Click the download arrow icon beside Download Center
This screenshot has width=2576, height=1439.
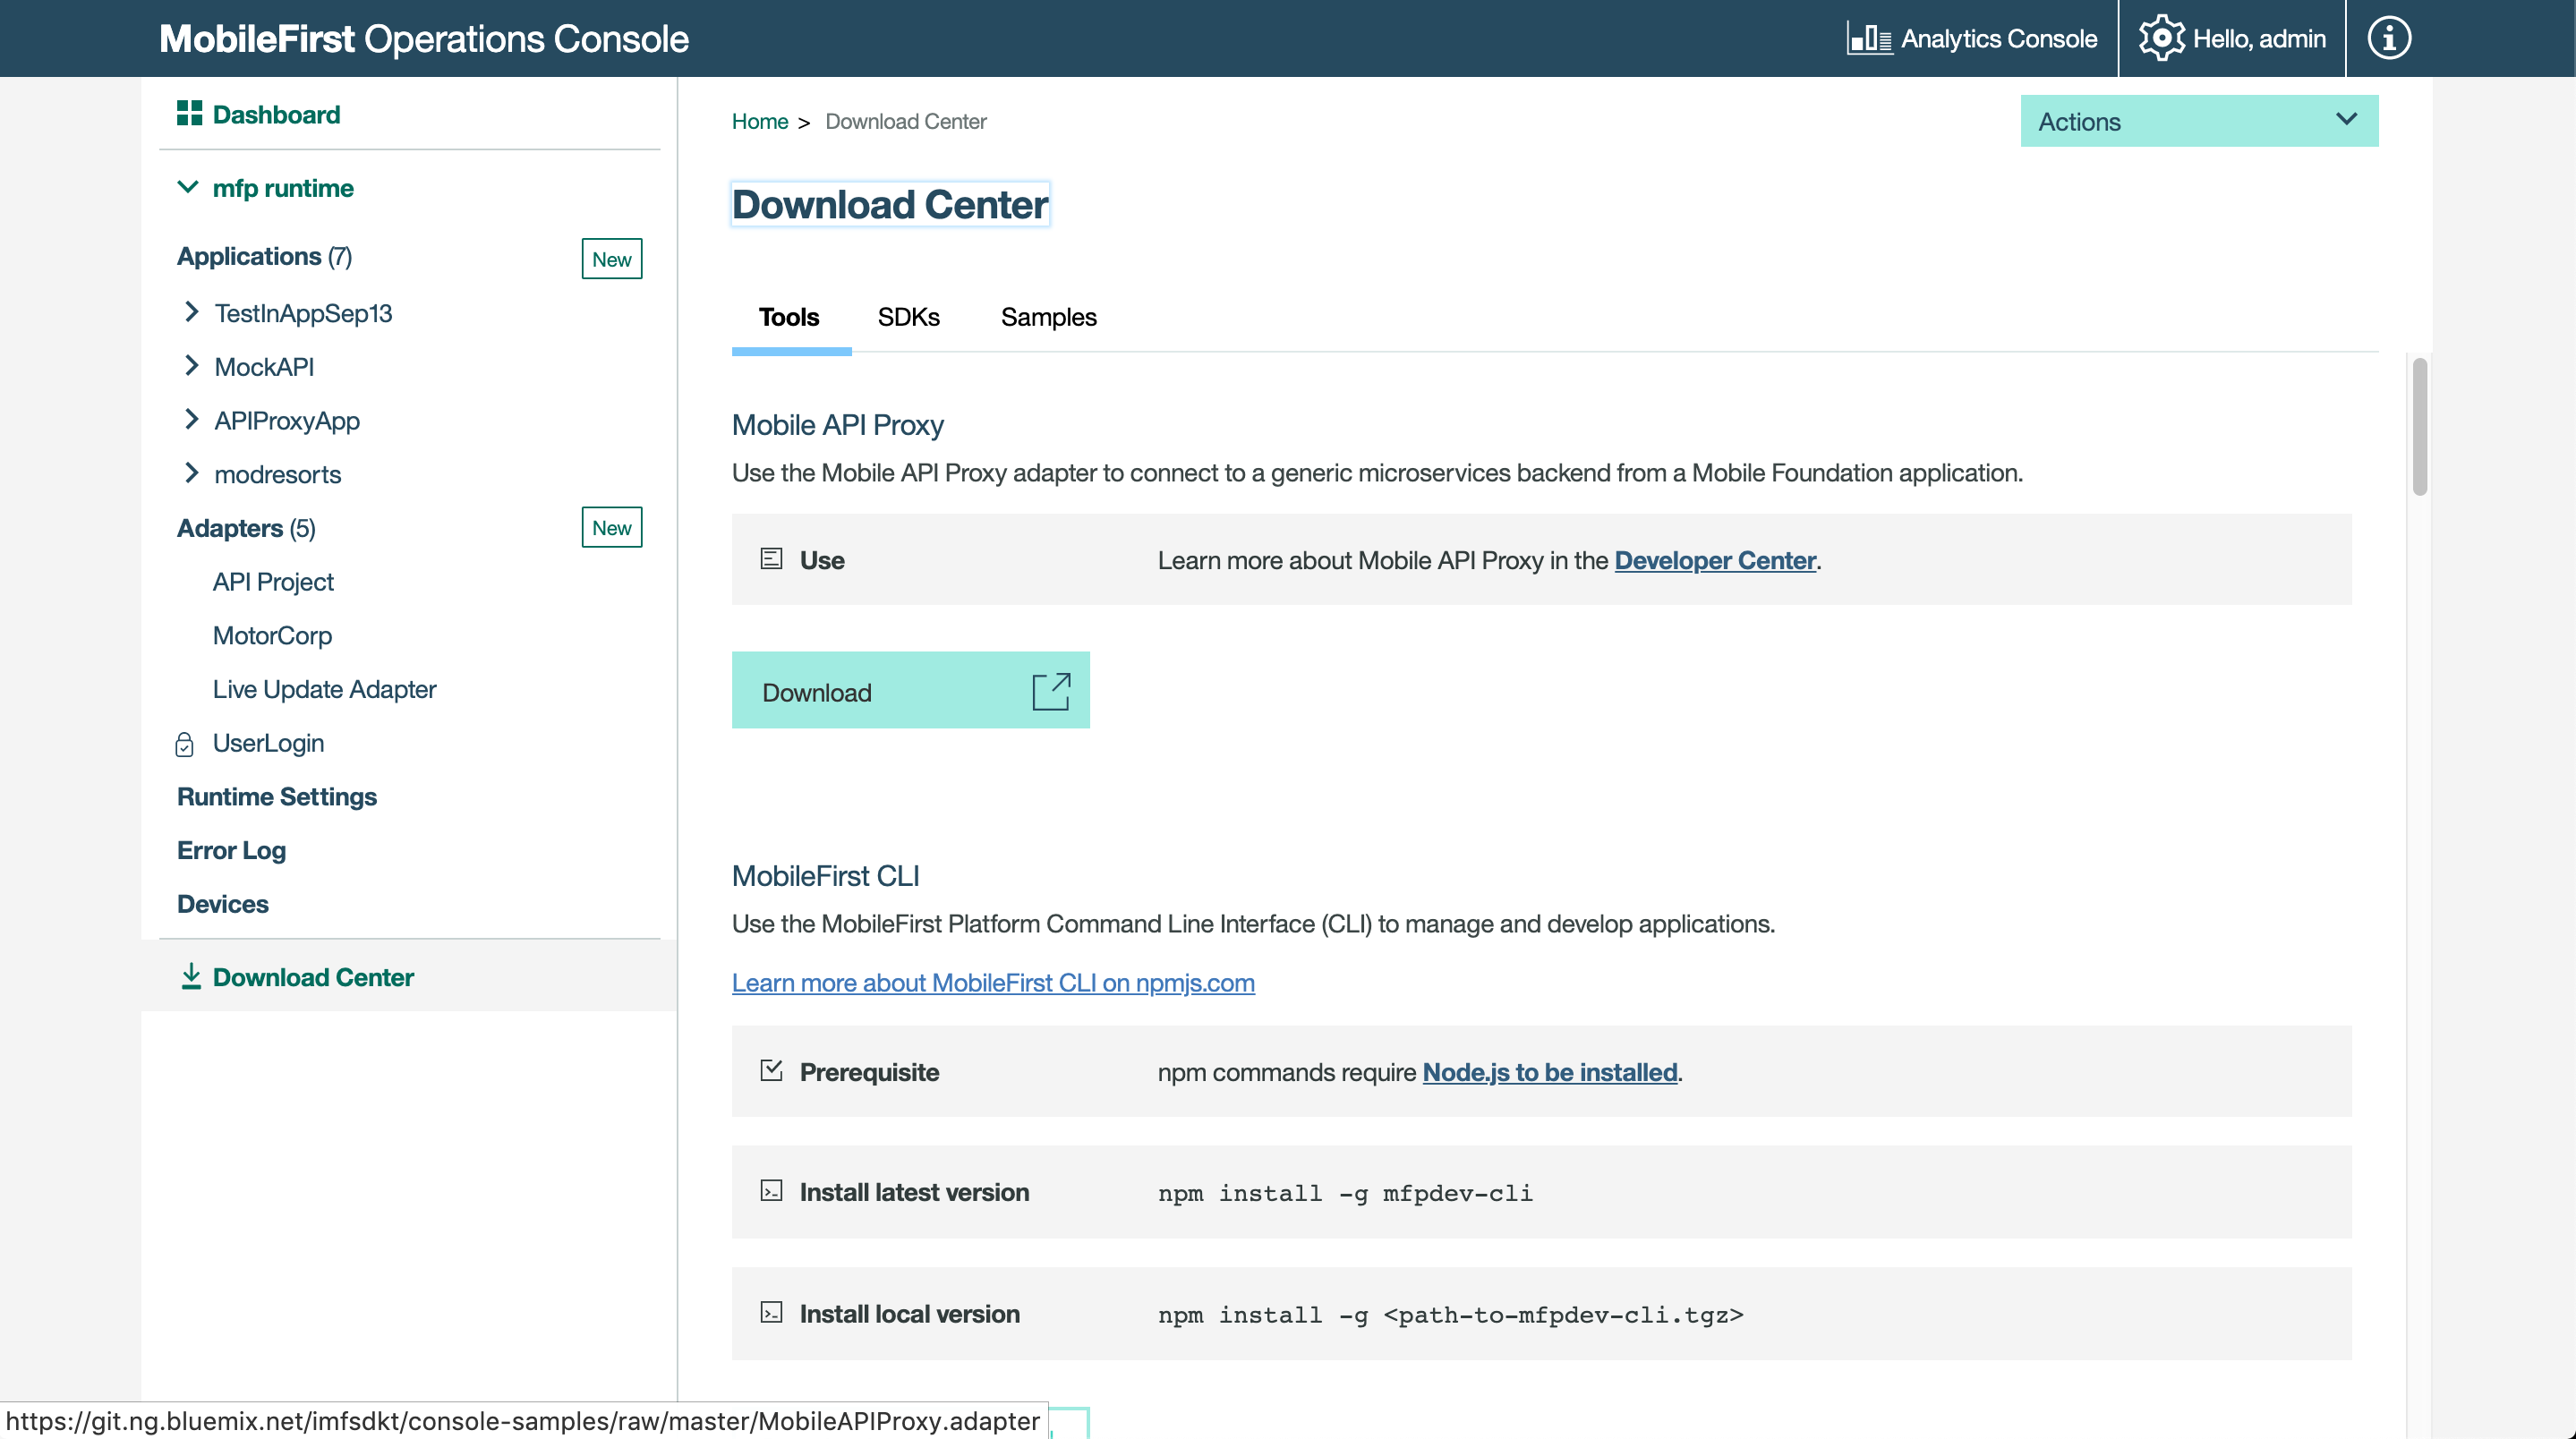pyautogui.click(x=191, y=976)
